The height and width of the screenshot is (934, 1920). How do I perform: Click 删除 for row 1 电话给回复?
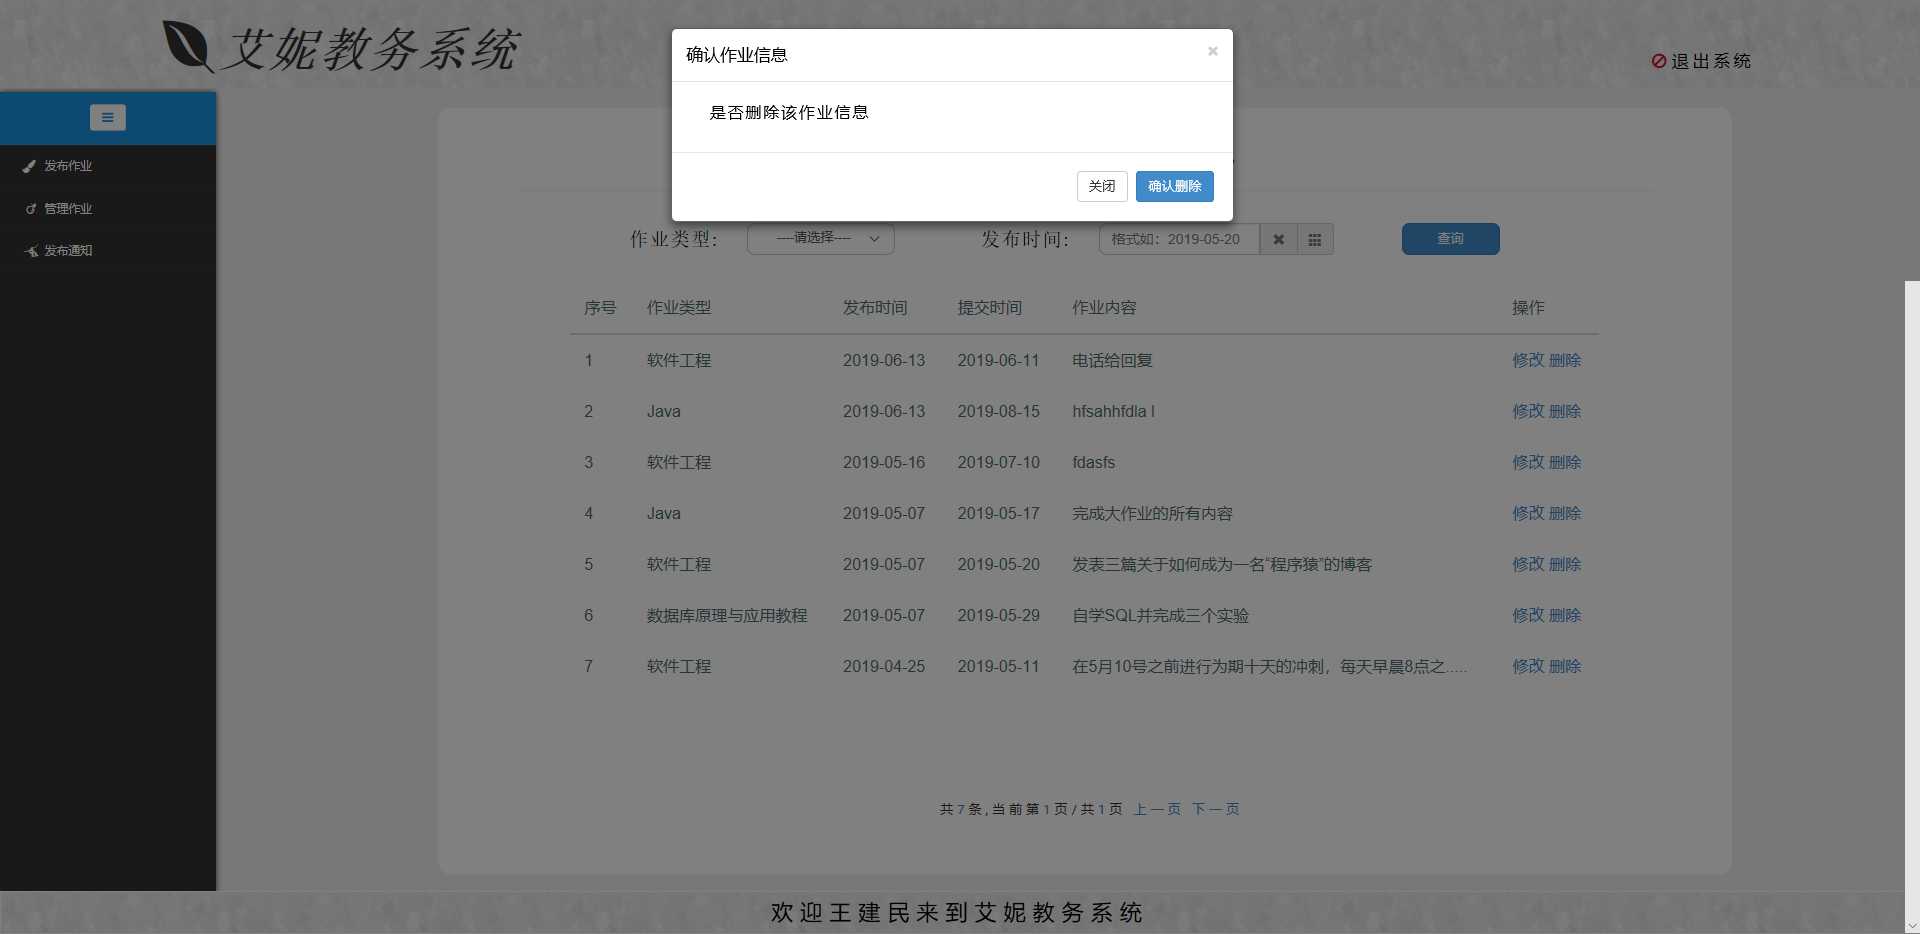1565,360
